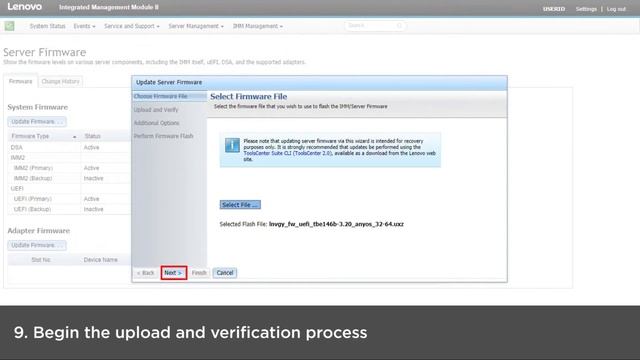Image resolution: width=640 pixels, height=360 pixels.
Task: Click the selected flash file name
Action: [336, 224]
